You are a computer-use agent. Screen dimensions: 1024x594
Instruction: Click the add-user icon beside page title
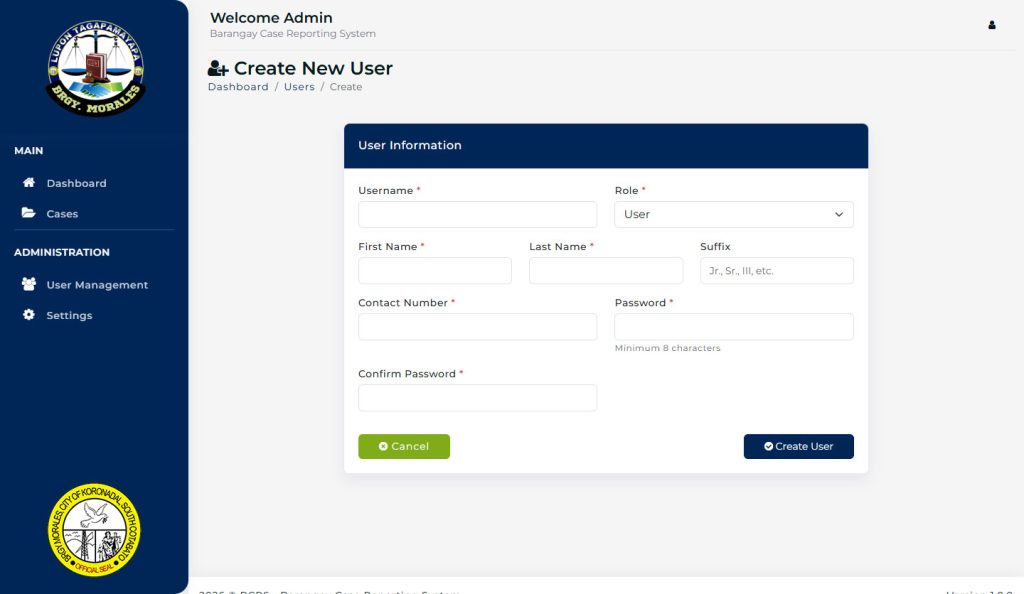pyautogui.click(x=218, y=69)
